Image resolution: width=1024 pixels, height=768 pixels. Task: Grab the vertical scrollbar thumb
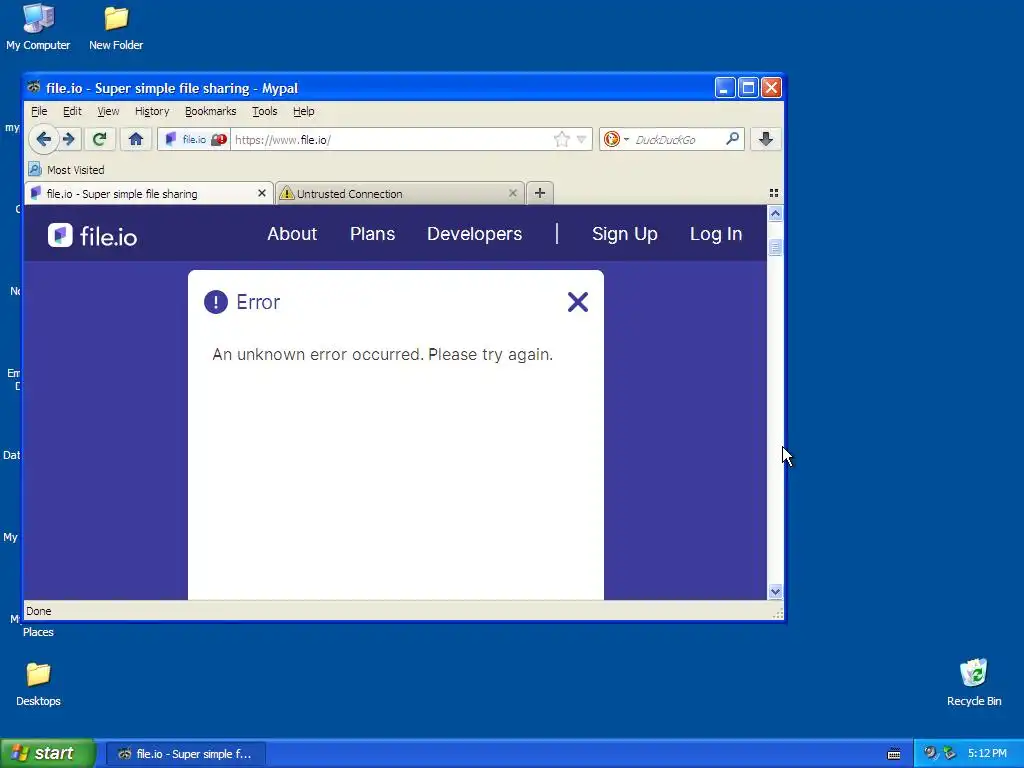tap(775, 248)
